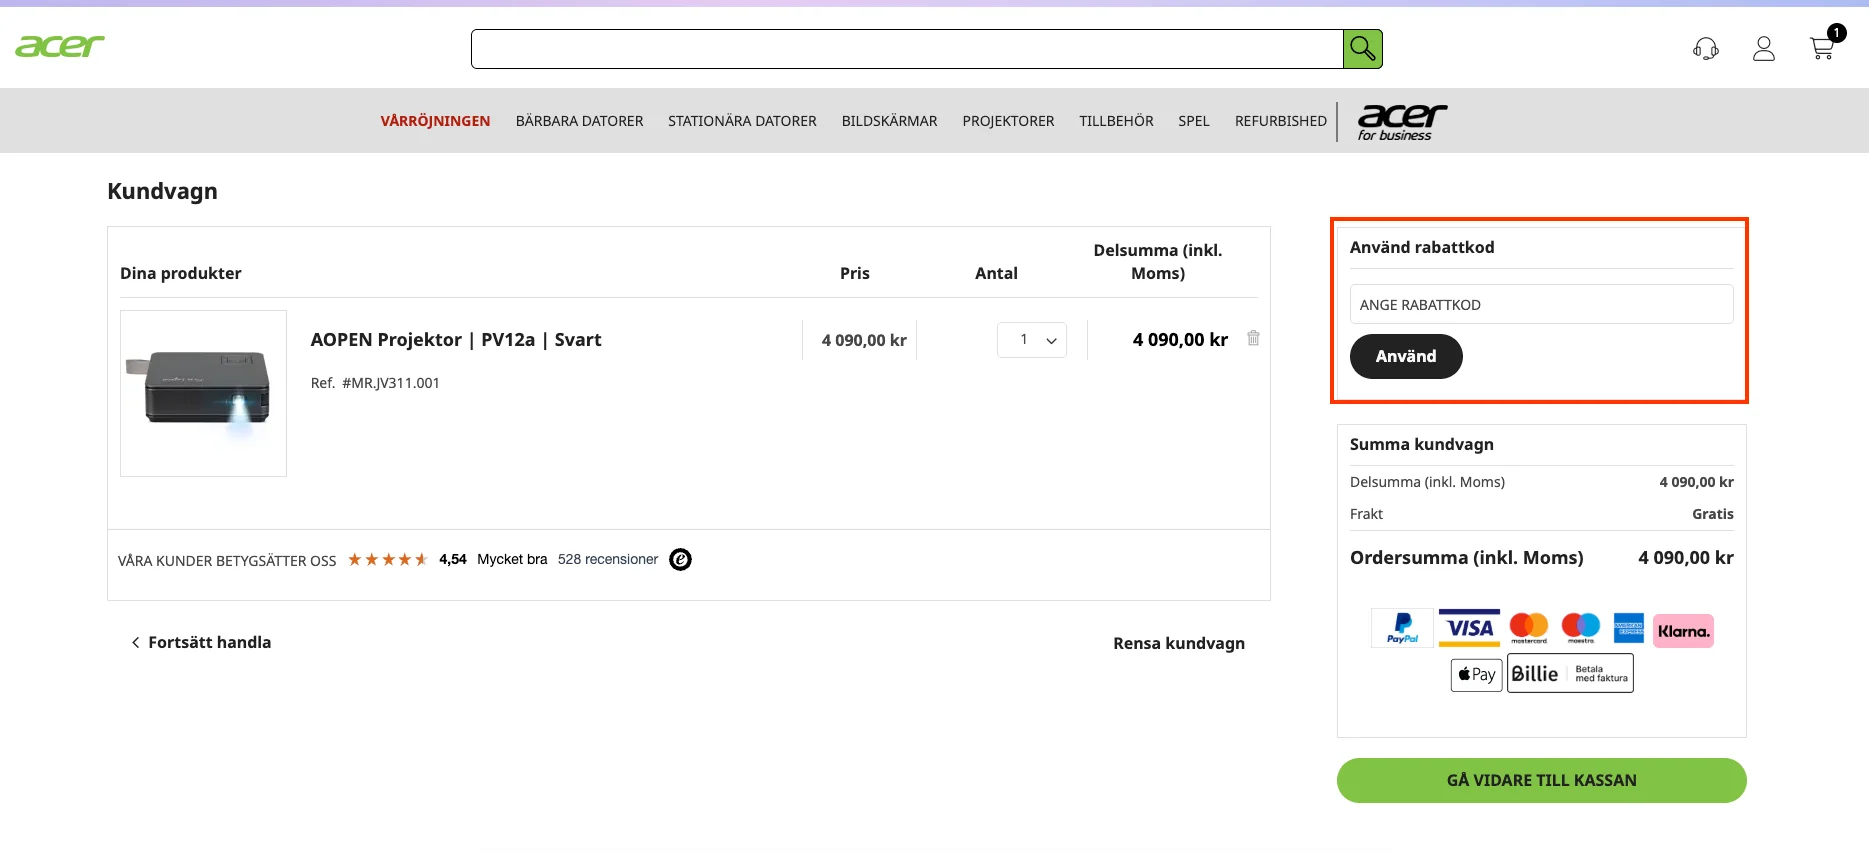Click the Frakt Gratis value
The height and width of the screenshot is (854, 1869).
(x=1713, y=514)
